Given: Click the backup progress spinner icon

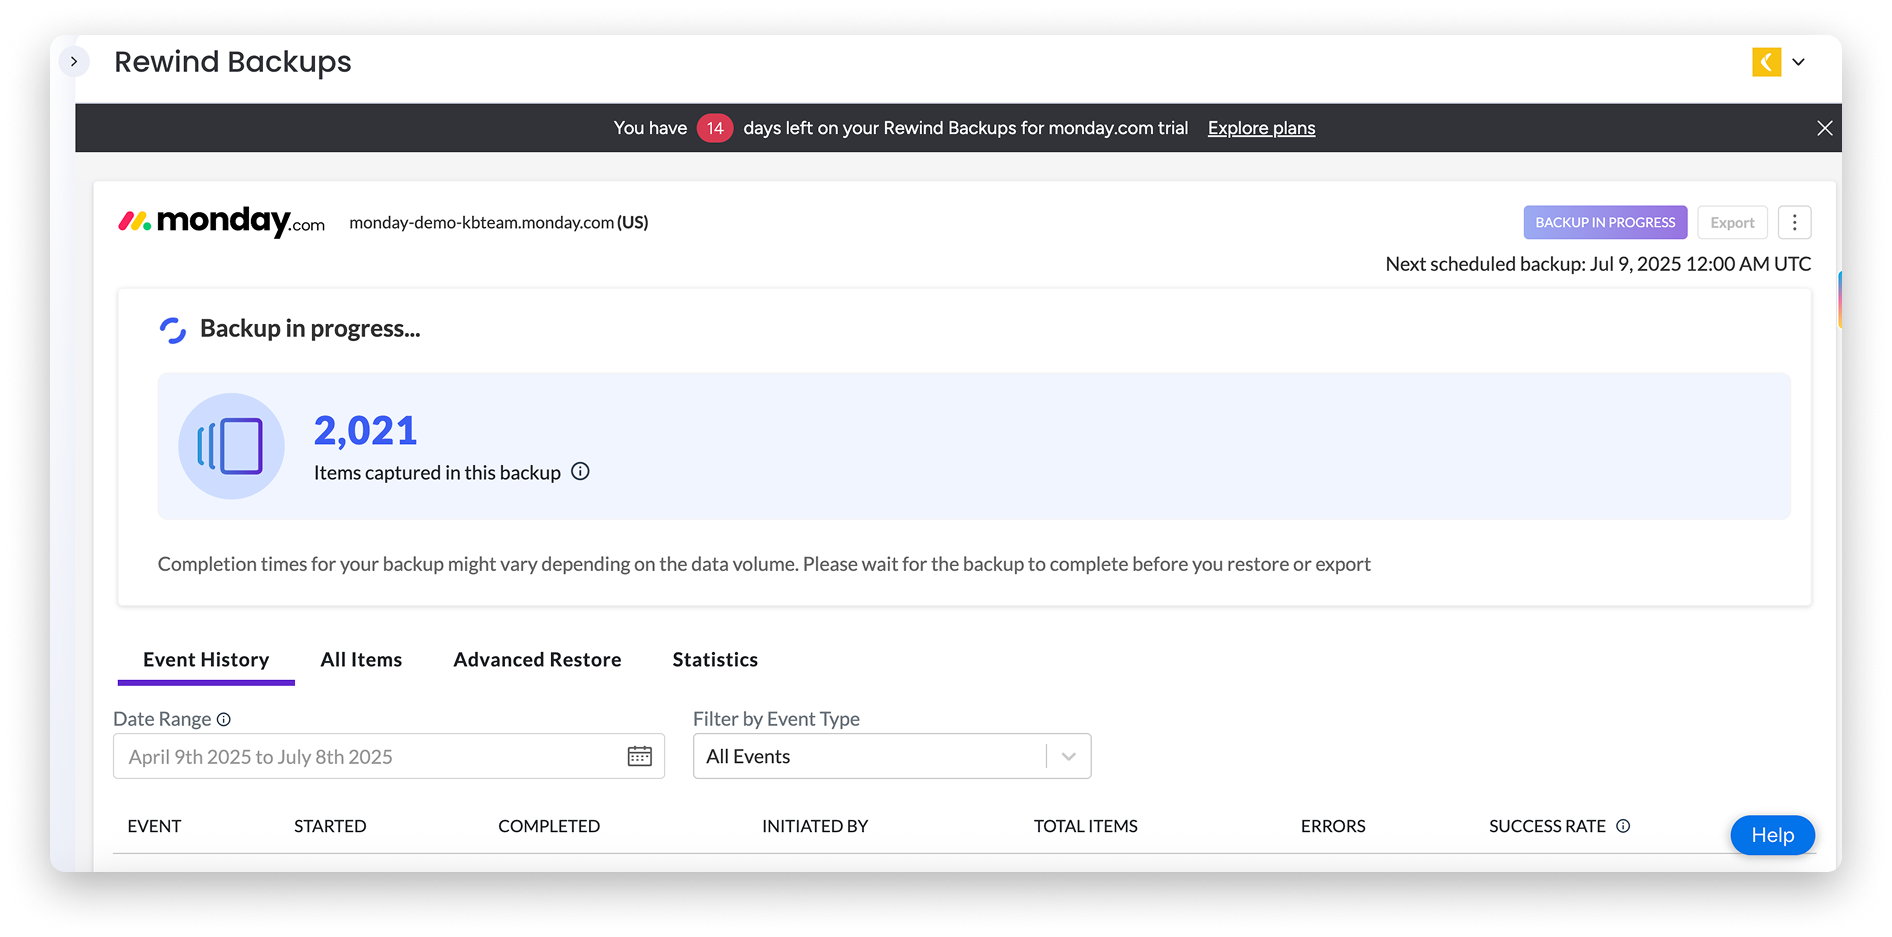Looking at the screenshot, I should [173, 330].
